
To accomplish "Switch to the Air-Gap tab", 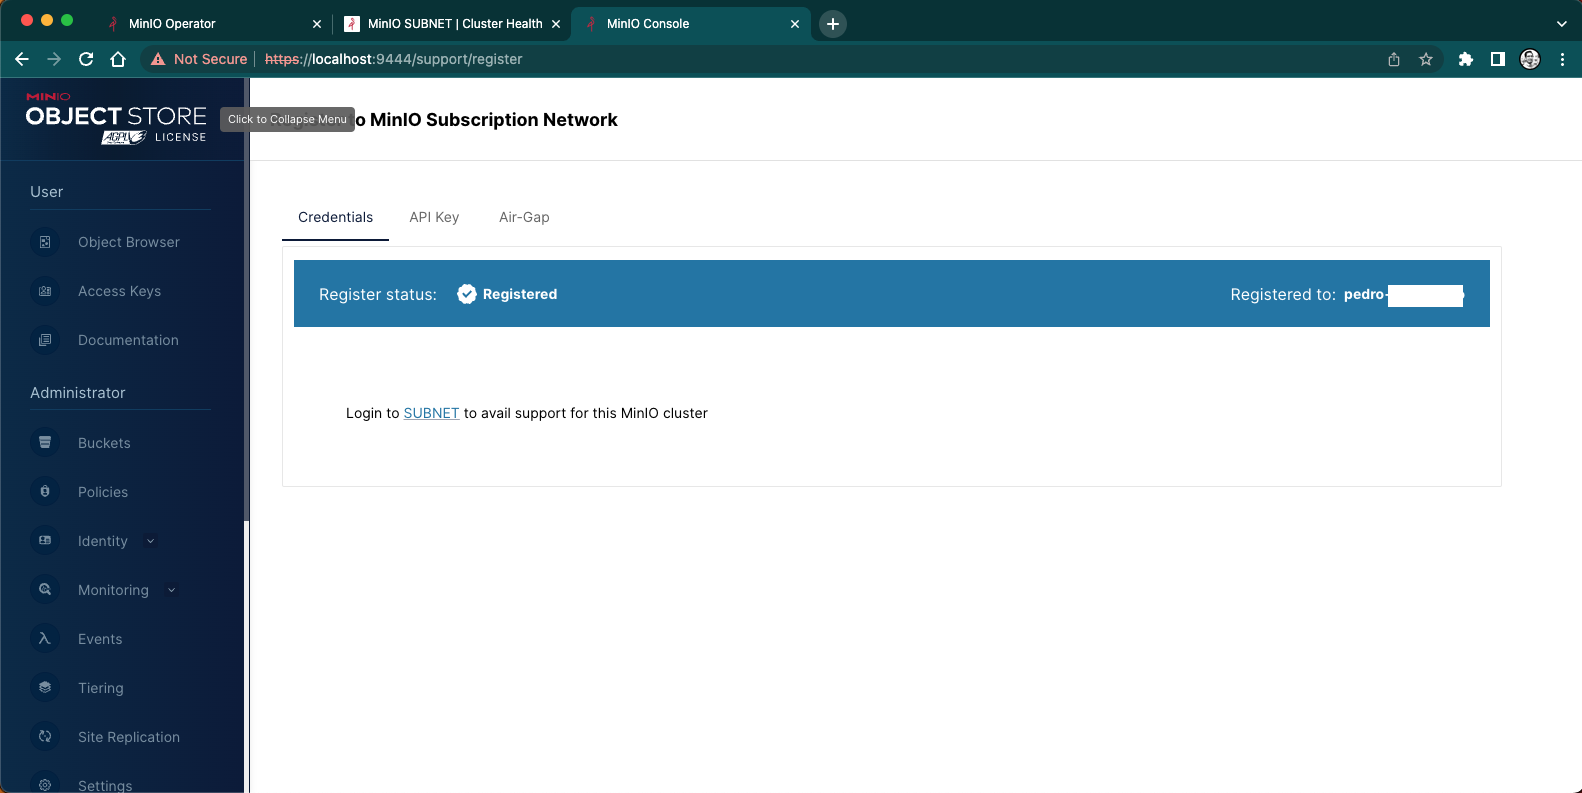I will [524, 217].
